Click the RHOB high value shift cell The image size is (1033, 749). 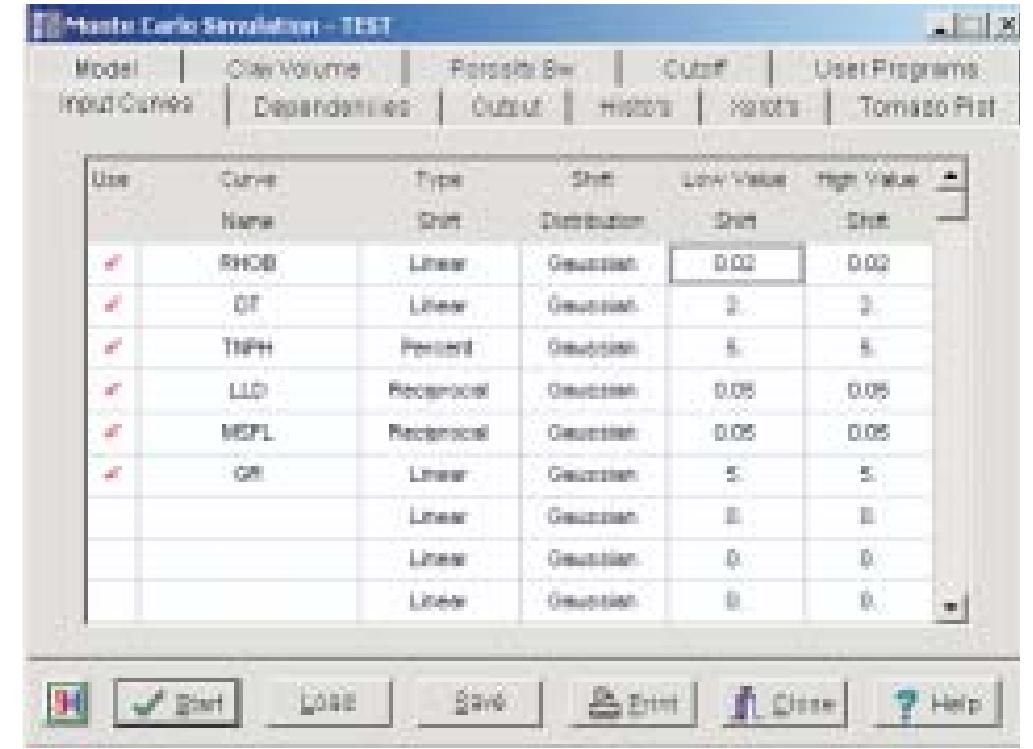click(868, 264)
